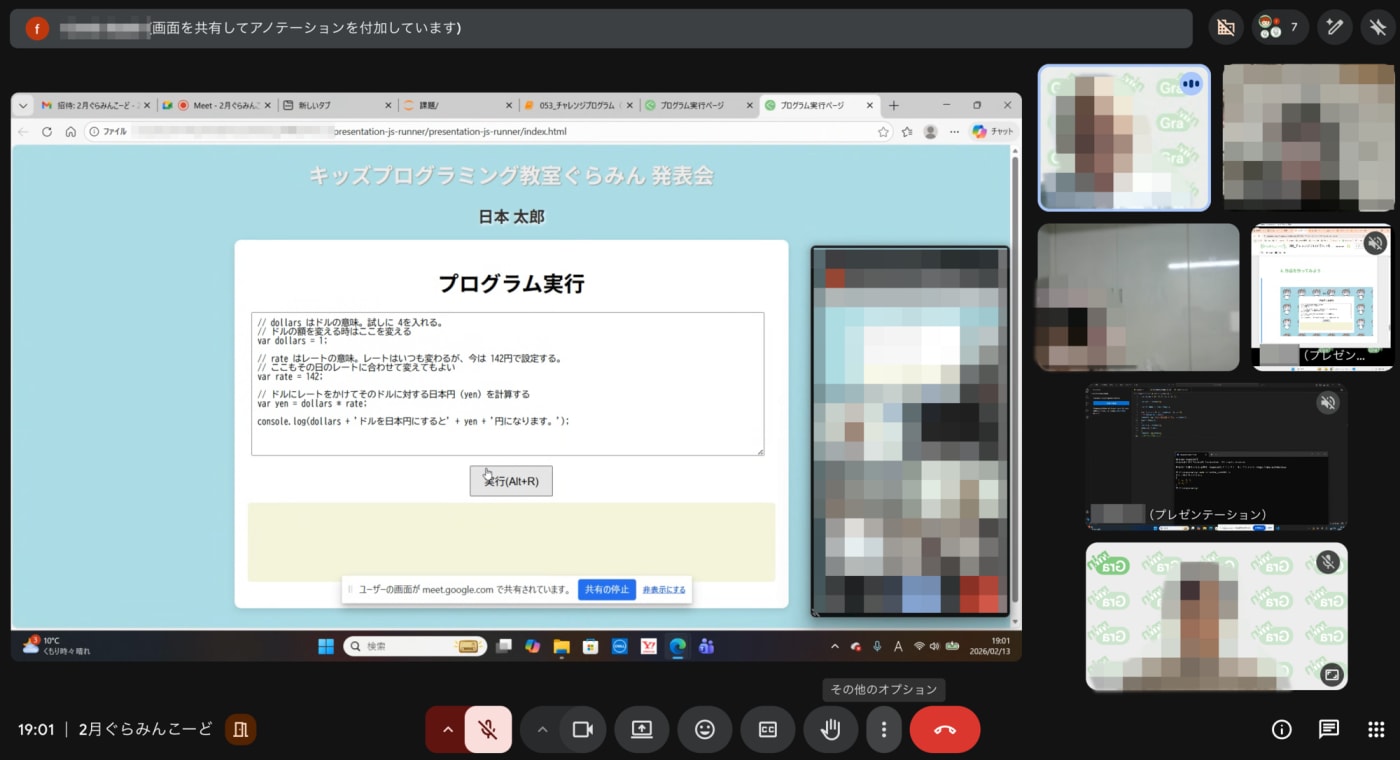
Task: Open the three-dot more options menu
Action: [884, 730]
